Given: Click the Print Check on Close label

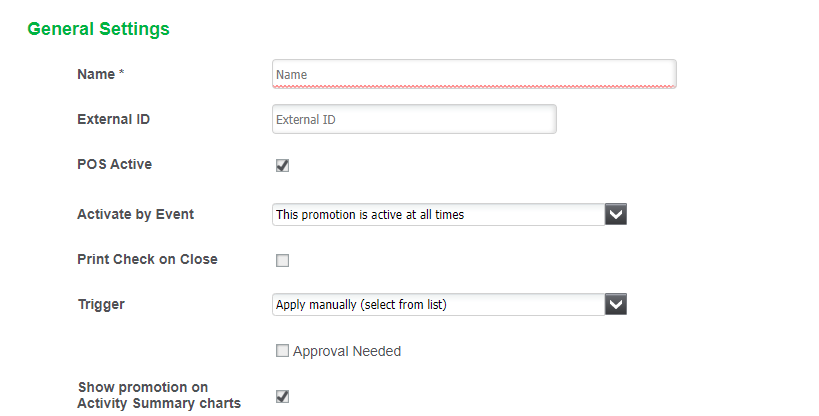Looking at the screenshot, I should pyautogui.click(x=147, y=259).
